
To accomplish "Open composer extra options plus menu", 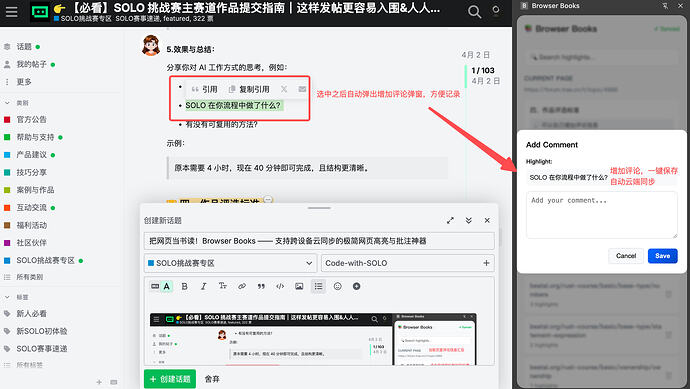I will tap(356, 286).
